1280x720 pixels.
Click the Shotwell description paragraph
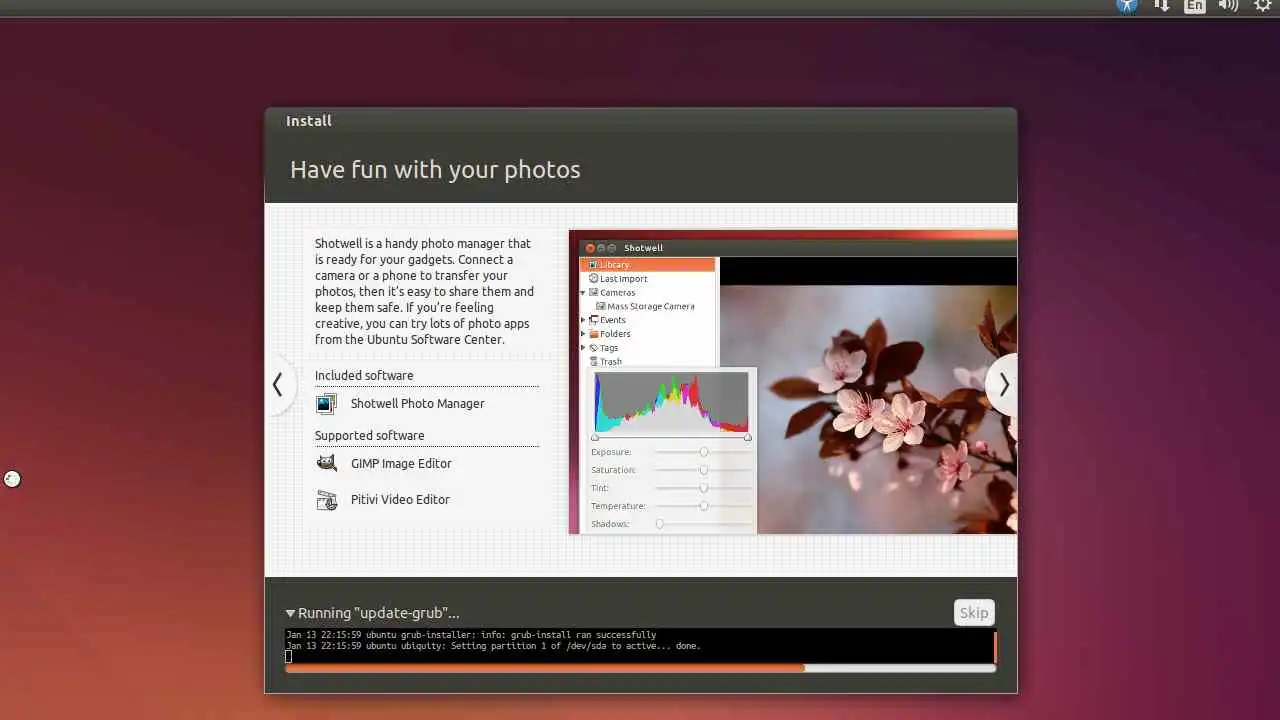[424, 292]
